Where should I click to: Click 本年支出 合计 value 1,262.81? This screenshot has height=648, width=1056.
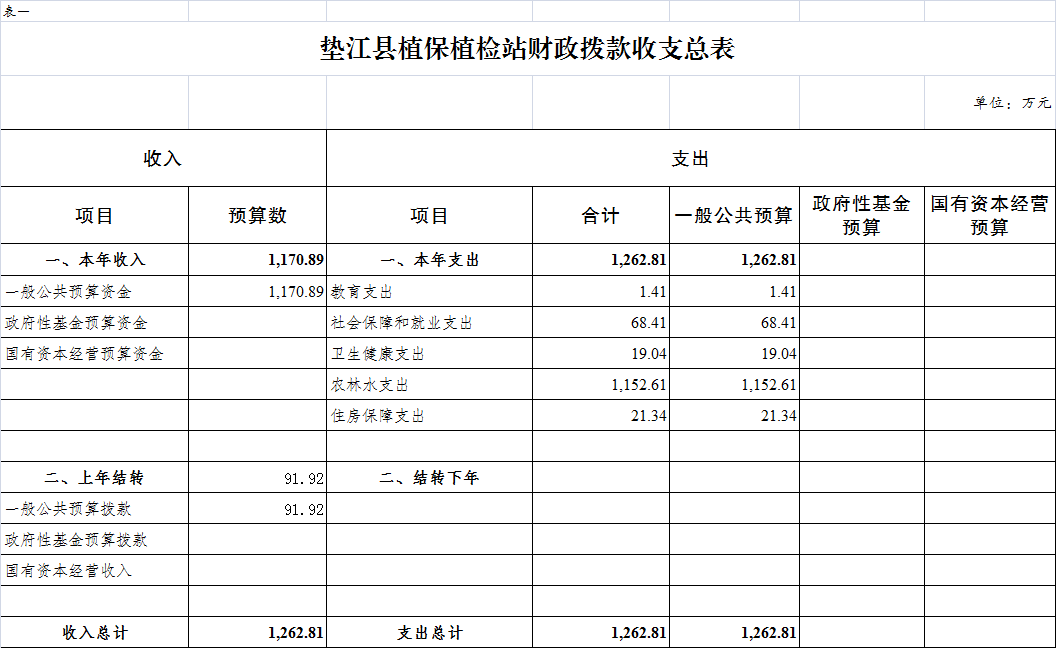tap(638, 260)
